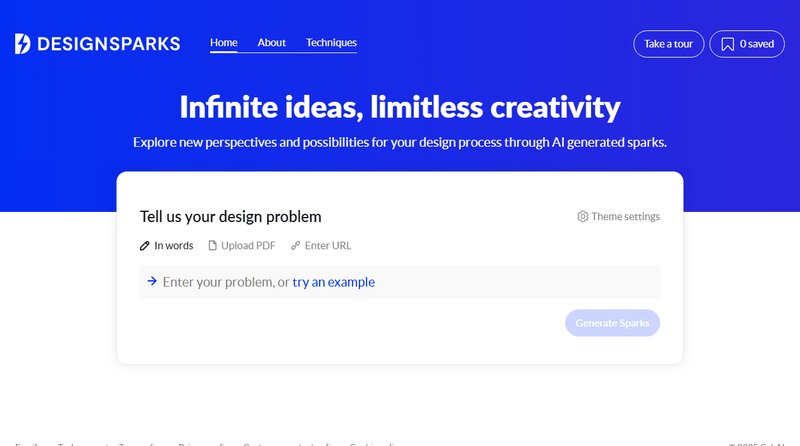Open Theme settings via its text label
800x446 pixels.
click(x=625, y=216)
